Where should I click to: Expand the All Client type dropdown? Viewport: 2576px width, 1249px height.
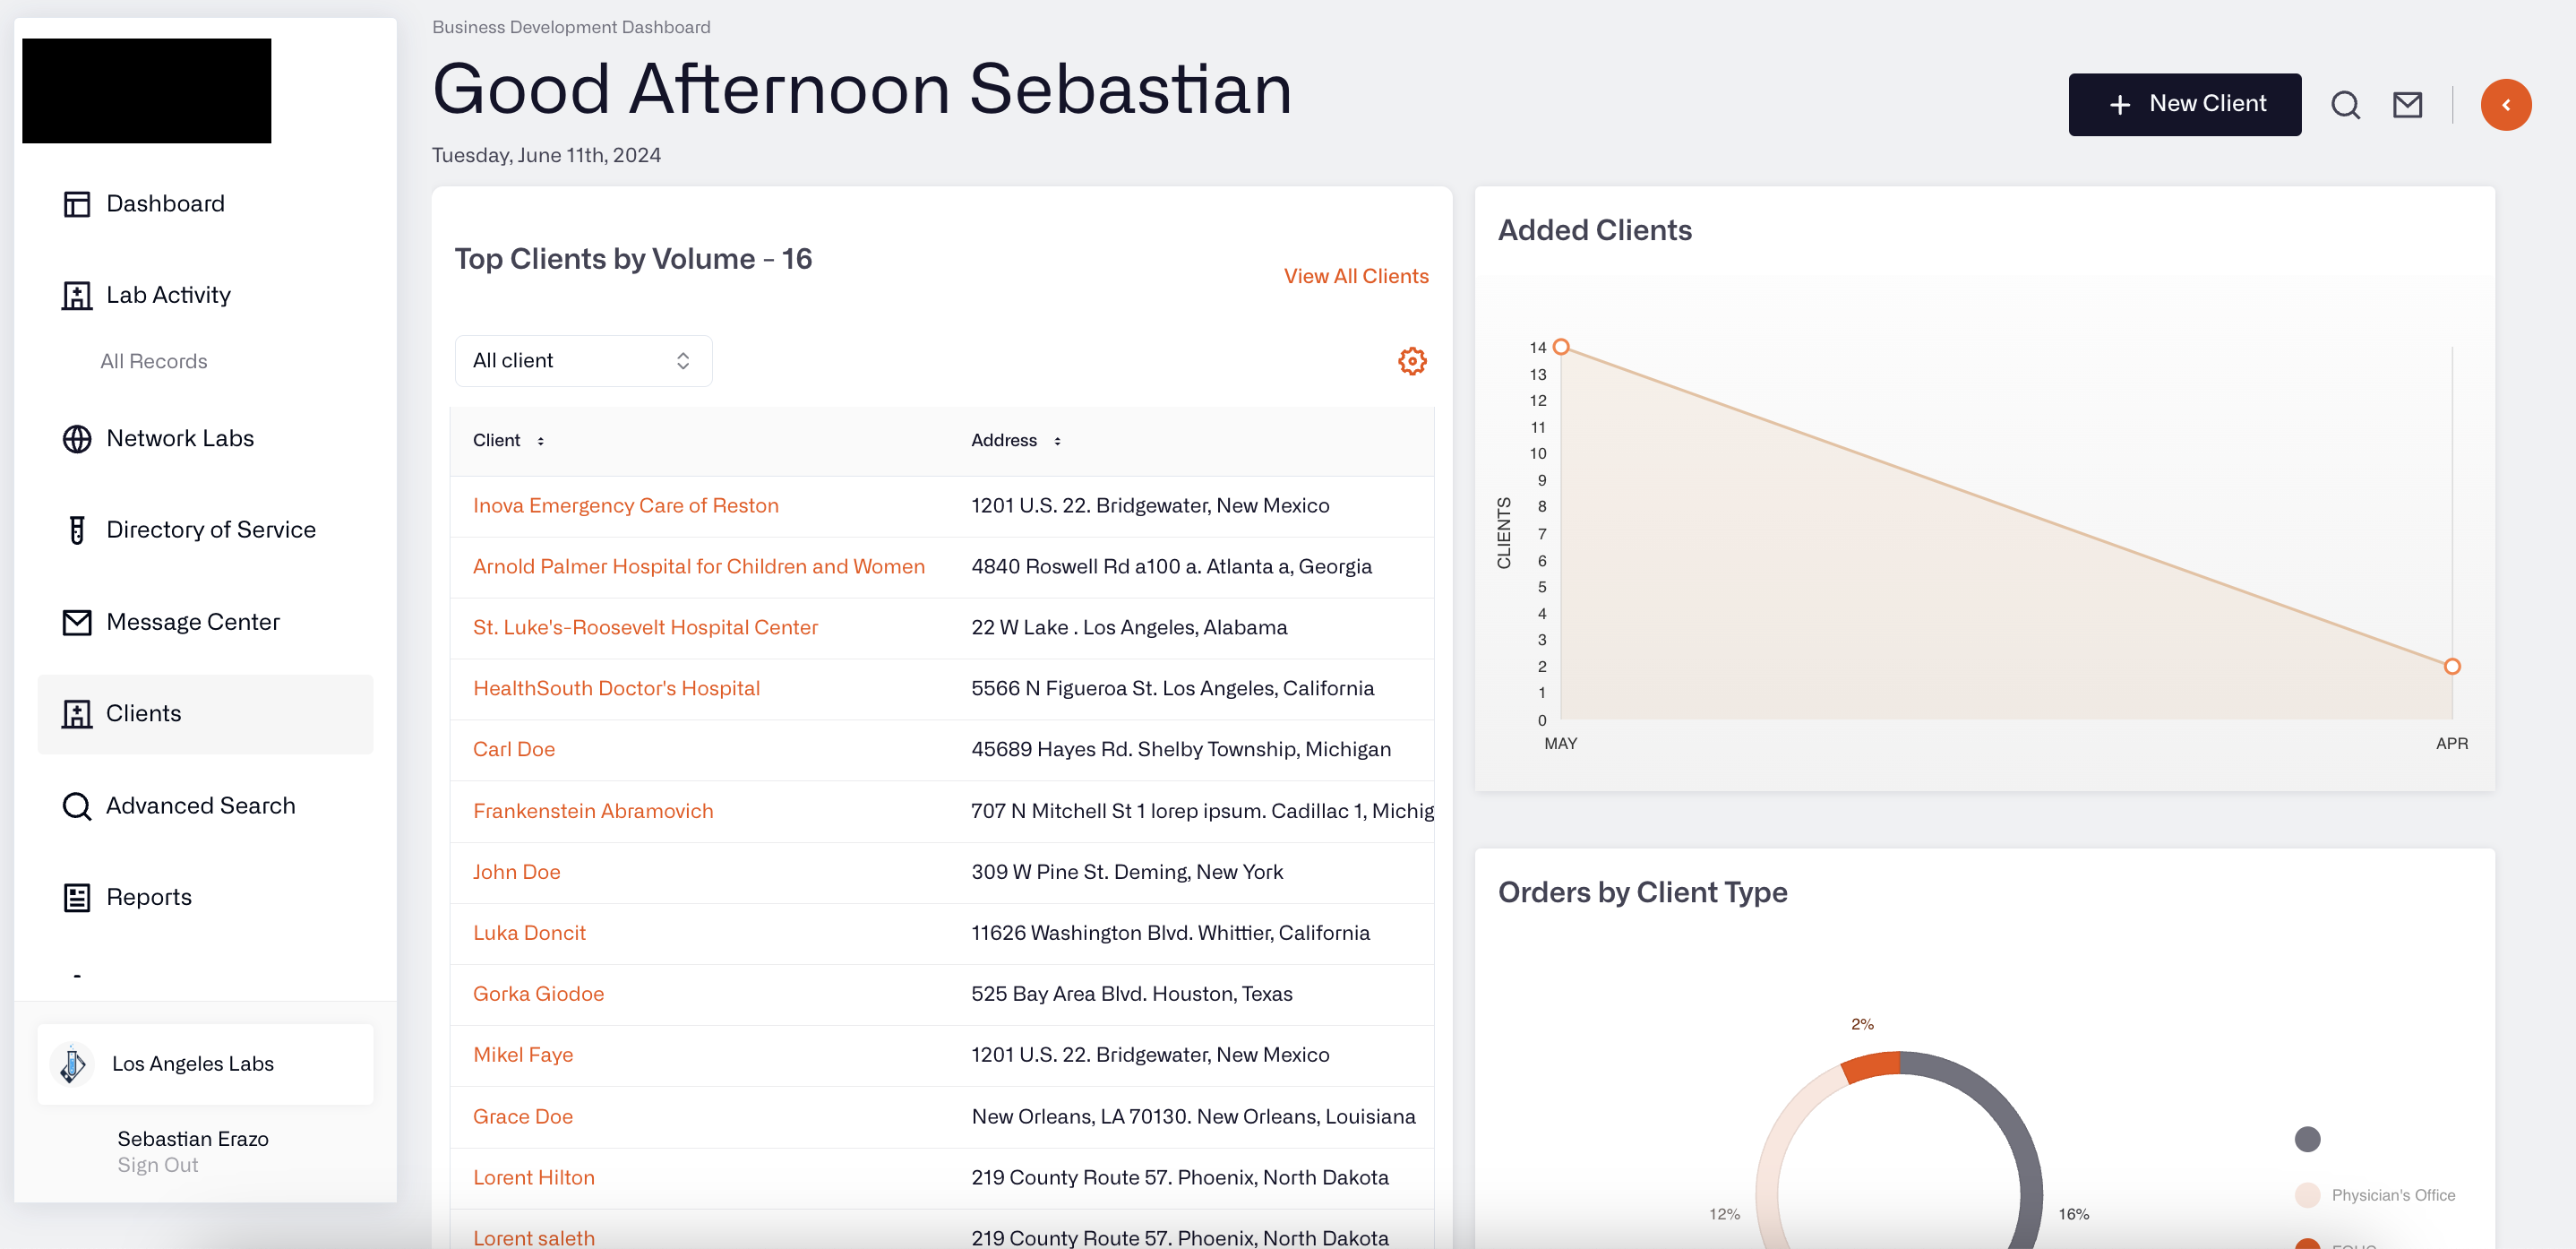click(581, 360)
